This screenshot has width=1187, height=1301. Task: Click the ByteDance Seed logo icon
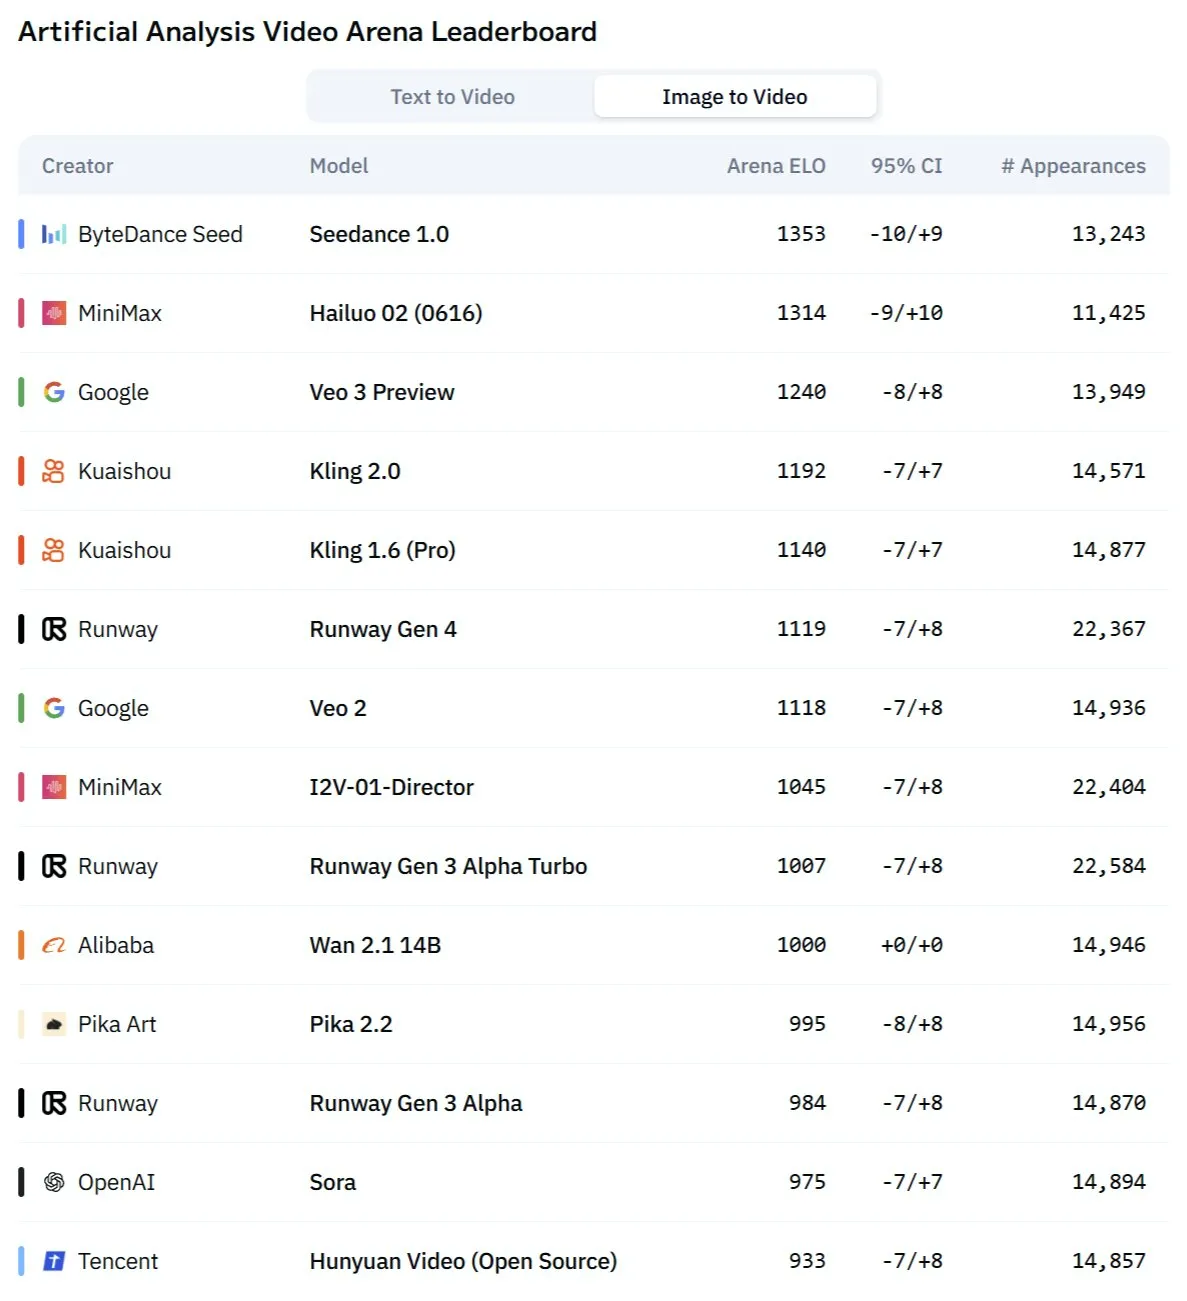54,234
